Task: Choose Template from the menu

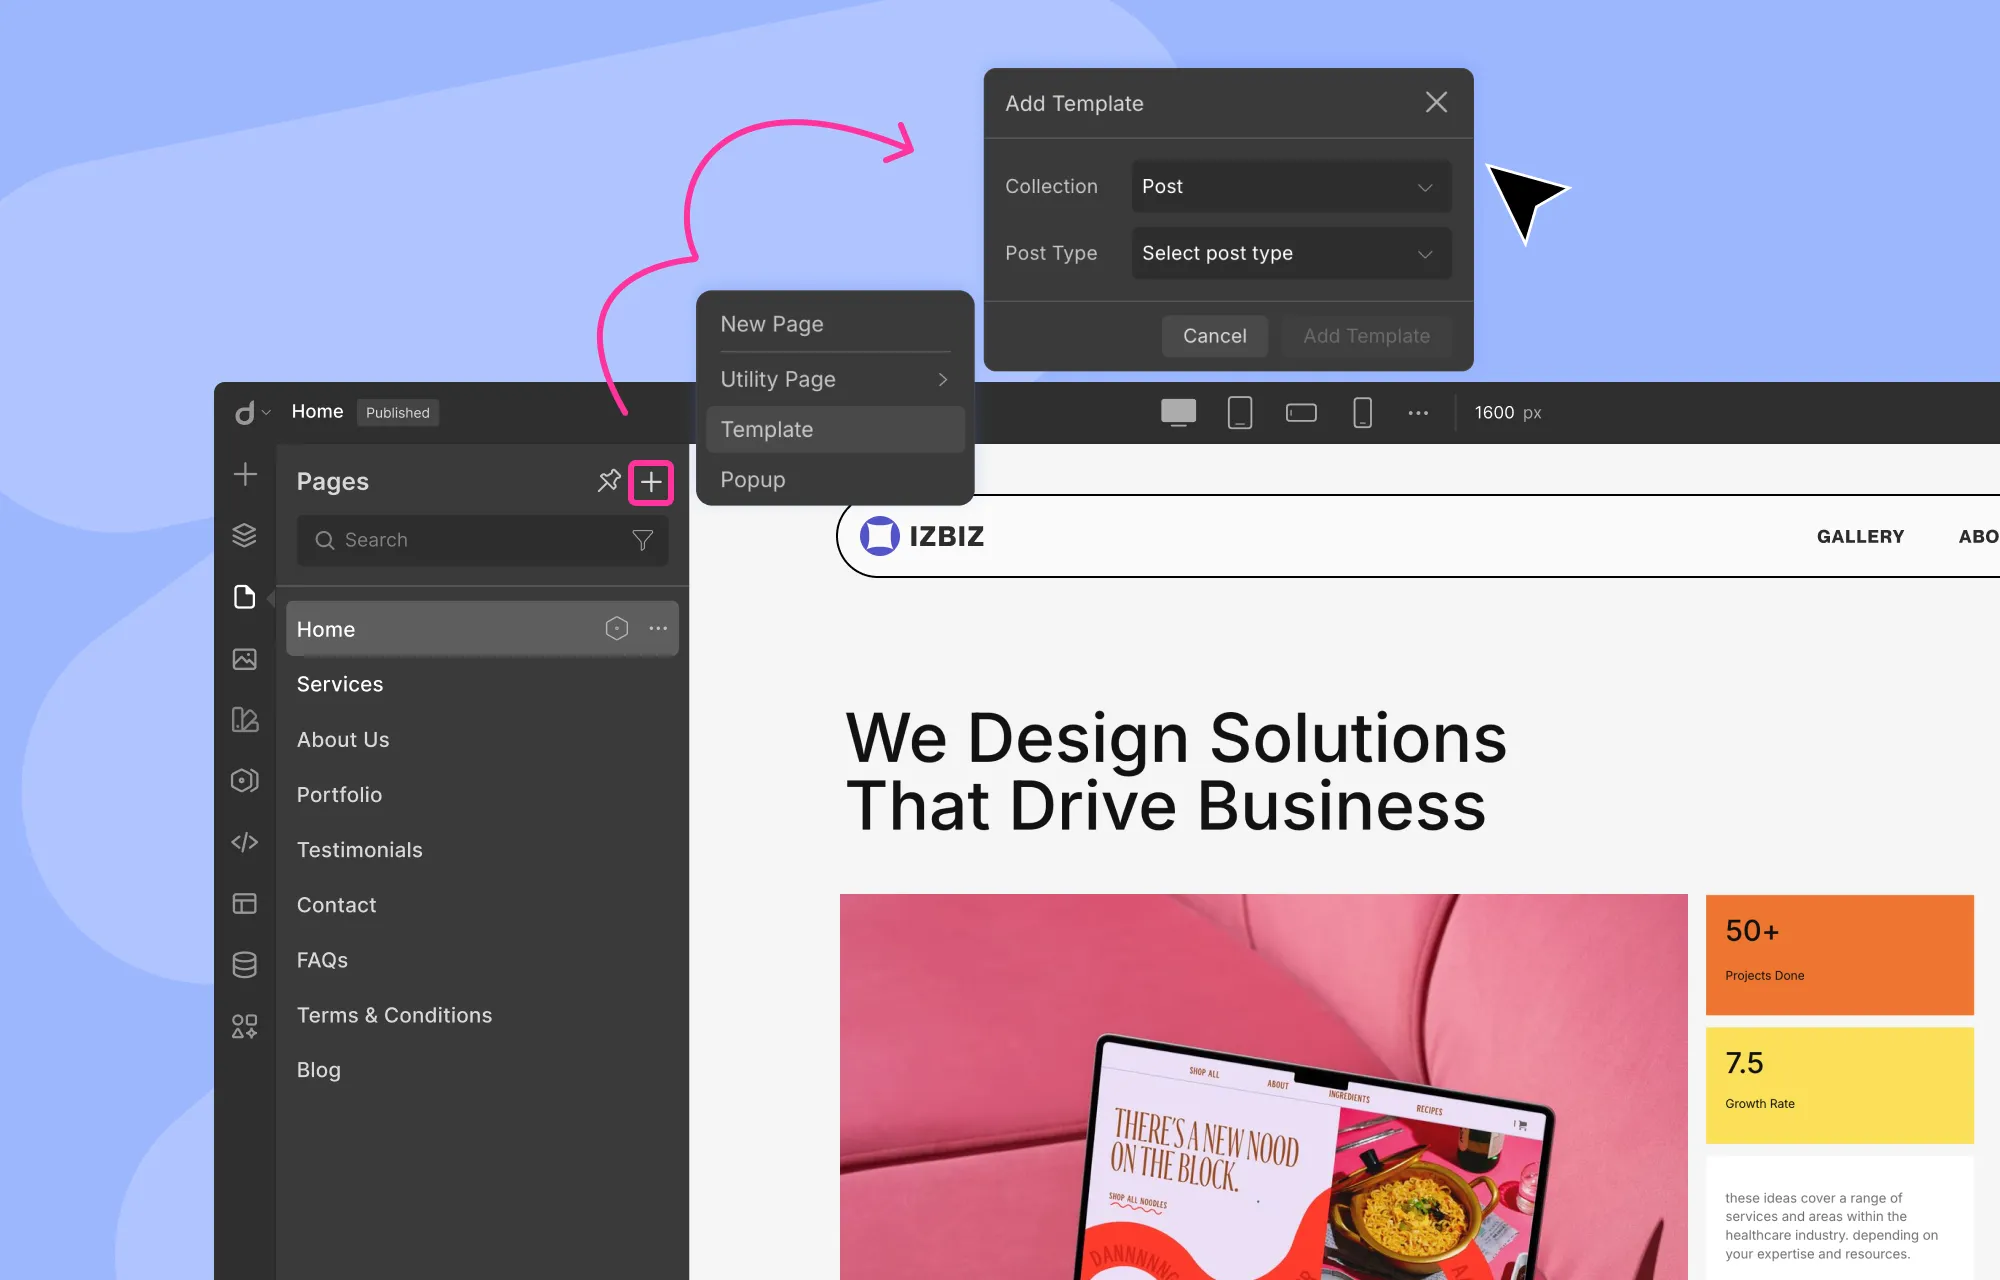Action: click(835, 429)
